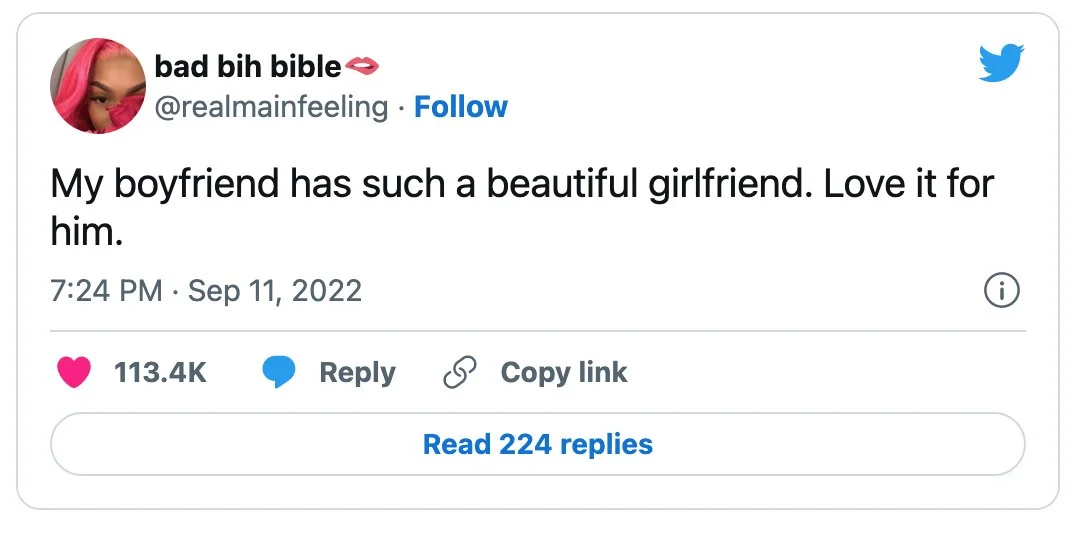Click the chain link icon

coord(461,372)
